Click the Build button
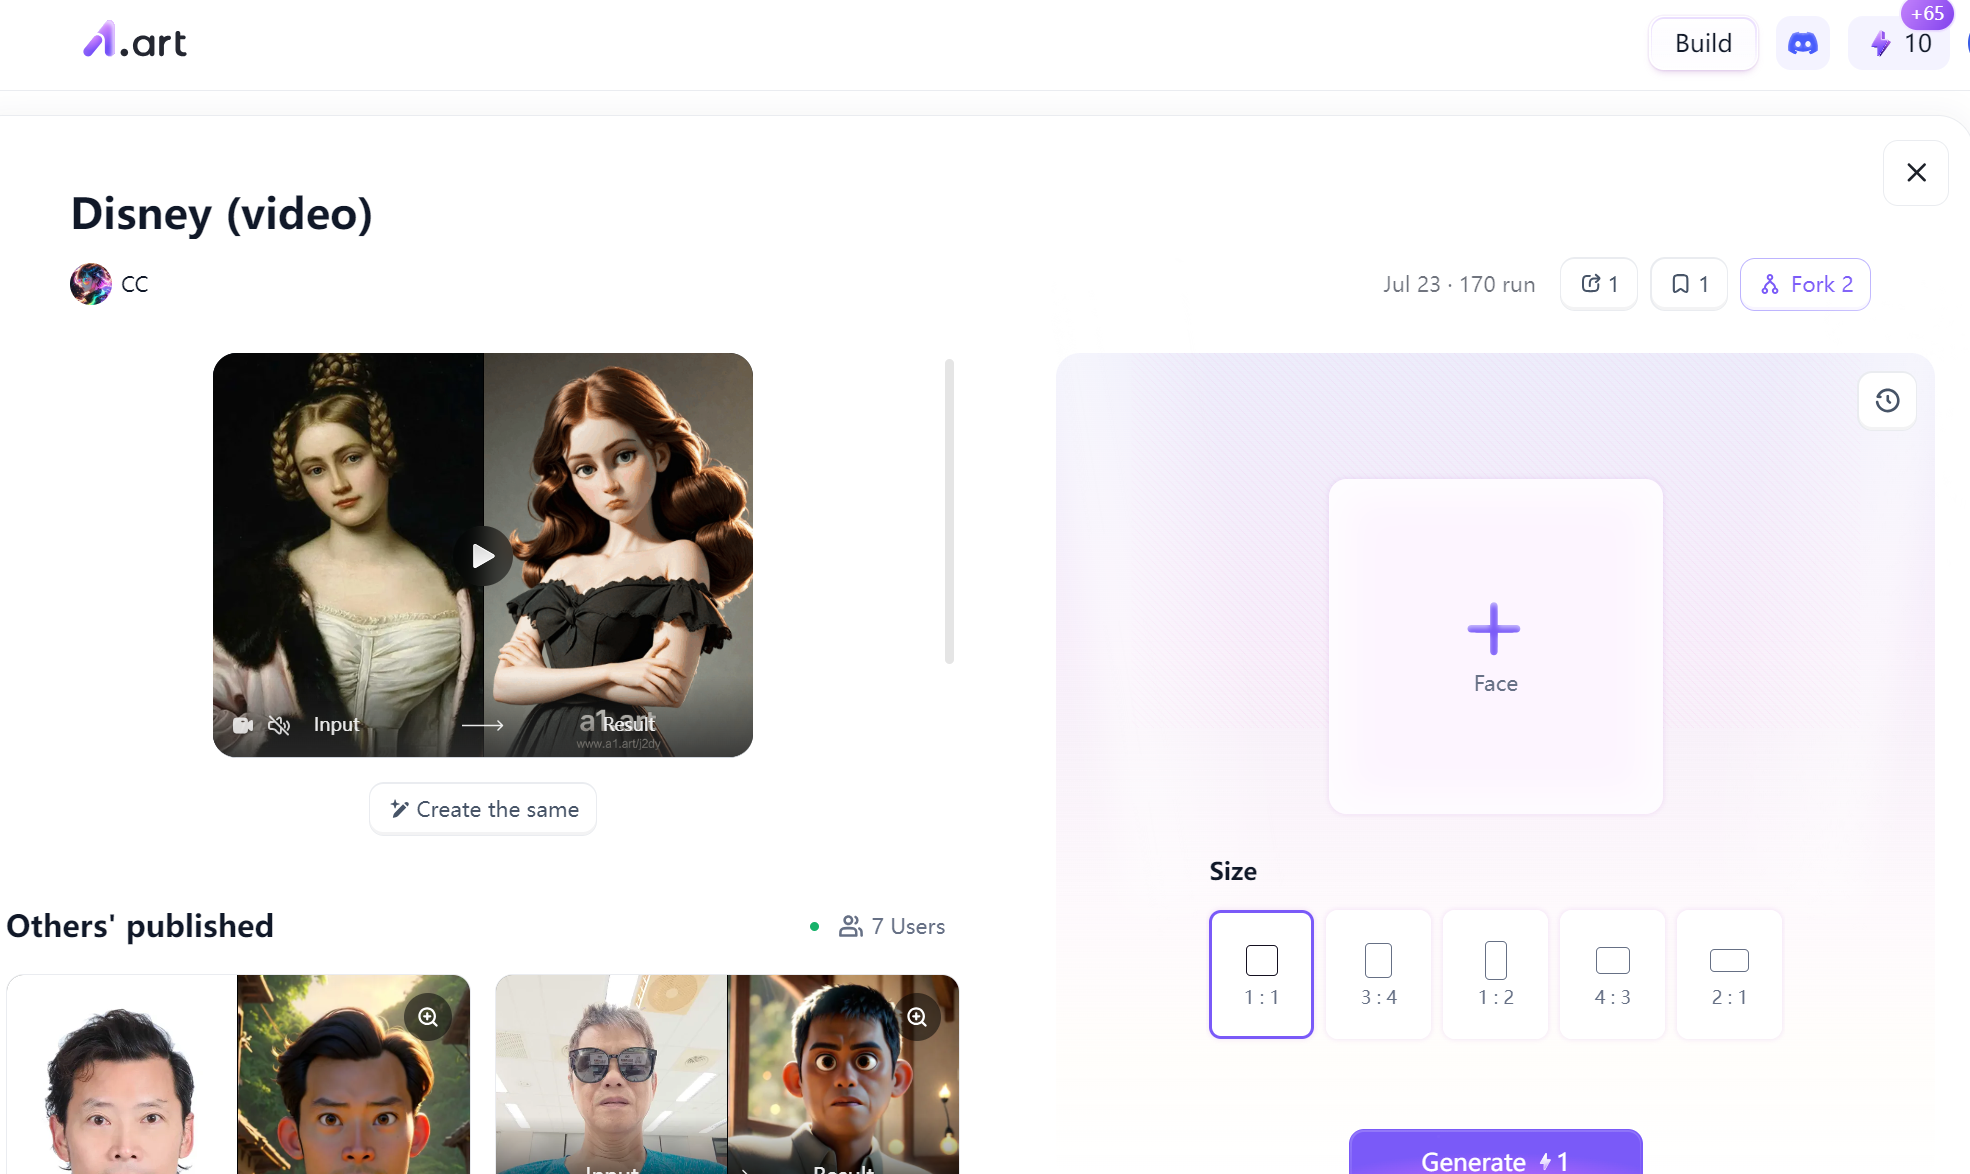 tap(1703, 44)
